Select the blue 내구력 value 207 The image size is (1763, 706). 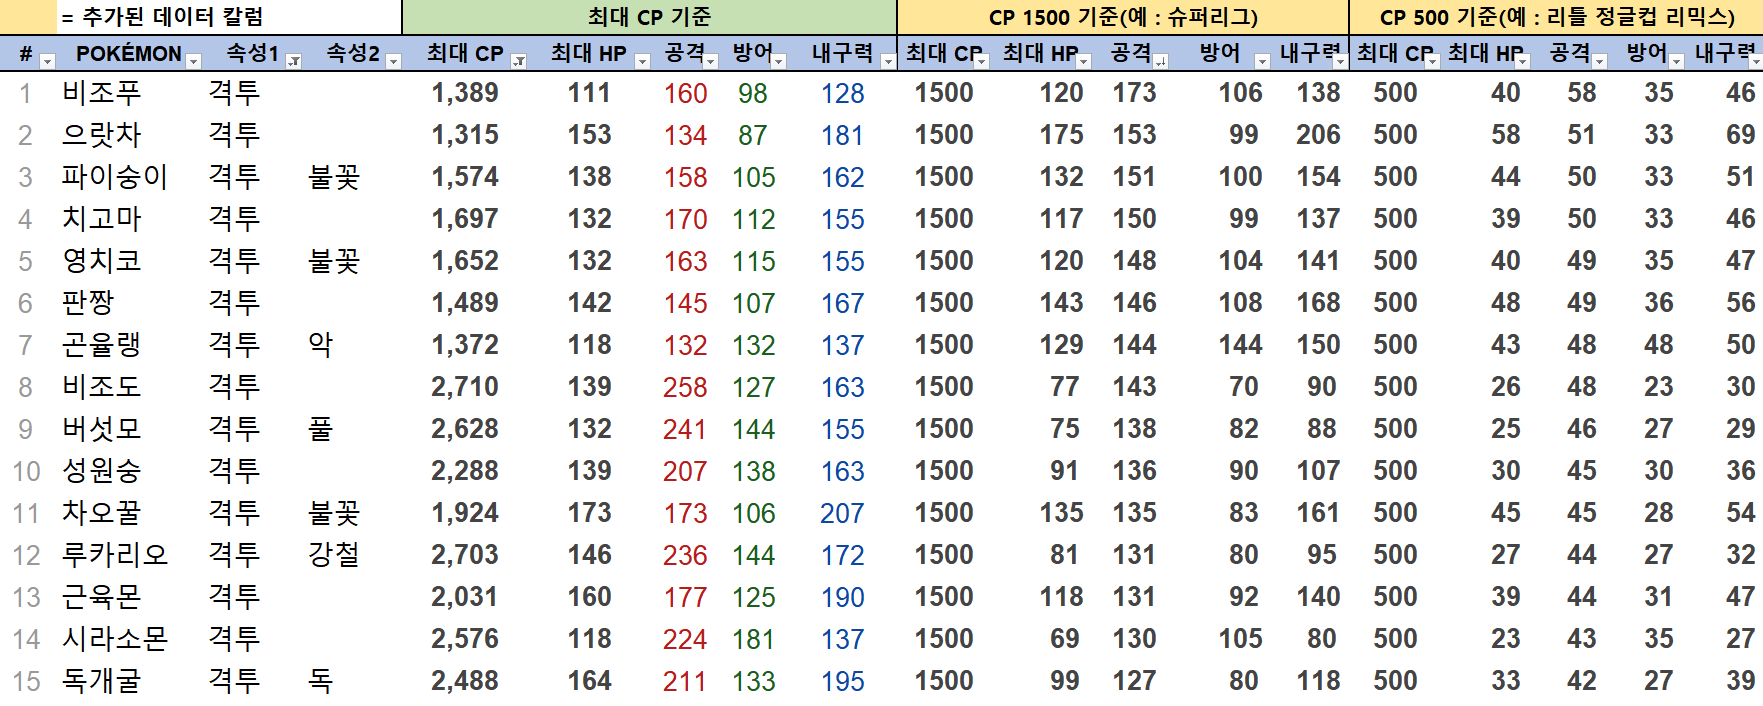[842, 513]
